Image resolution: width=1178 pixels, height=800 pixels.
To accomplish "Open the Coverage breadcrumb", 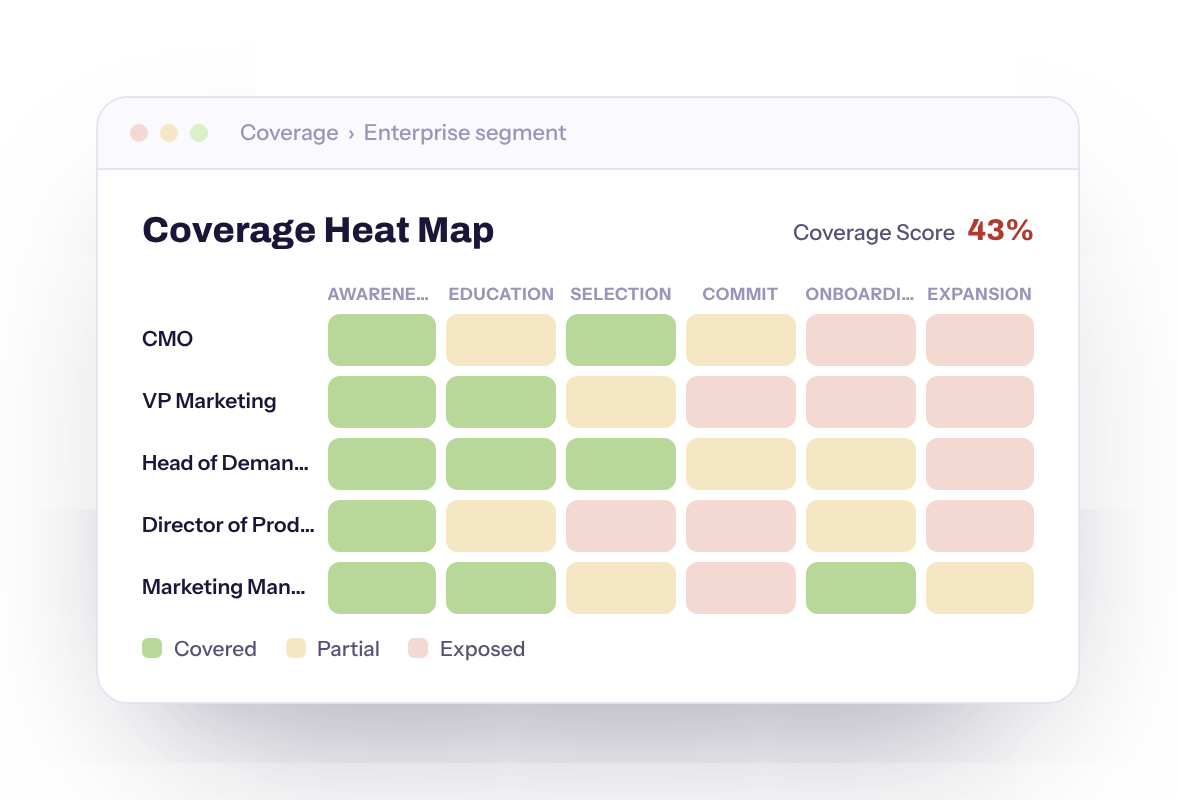I will tap(289, 133).
